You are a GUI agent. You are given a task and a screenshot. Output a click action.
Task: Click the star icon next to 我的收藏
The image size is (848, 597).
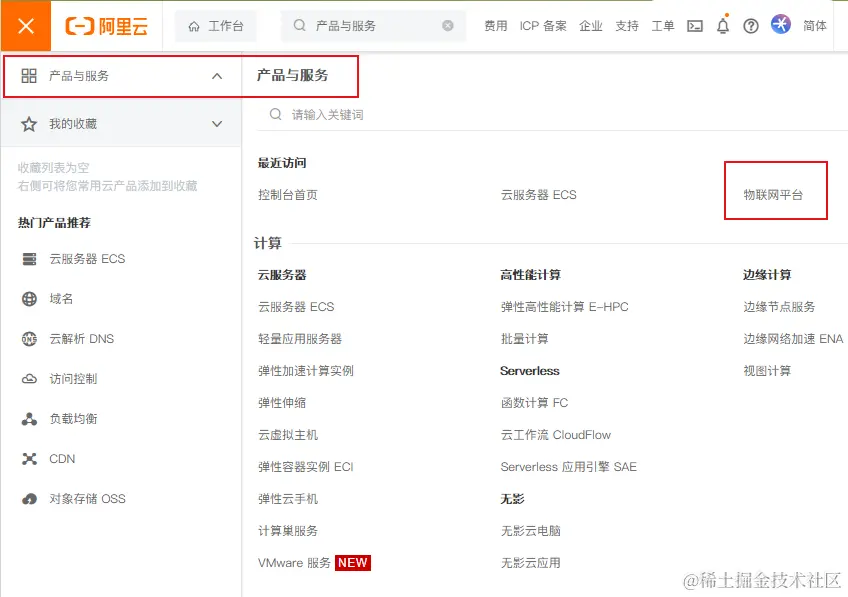click(x=29, y=124)
